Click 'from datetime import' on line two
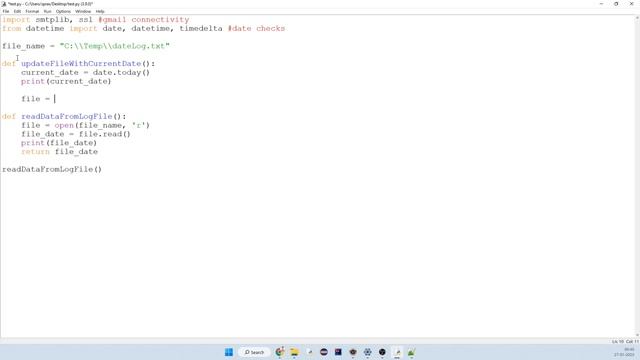This screenshot has height=360, width=640. click(x=50, y=29)
